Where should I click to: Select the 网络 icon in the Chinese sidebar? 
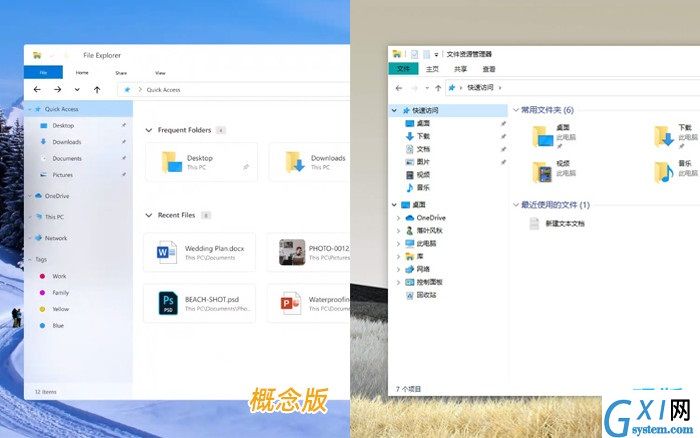pyautogui.click(x=409, y=269)
